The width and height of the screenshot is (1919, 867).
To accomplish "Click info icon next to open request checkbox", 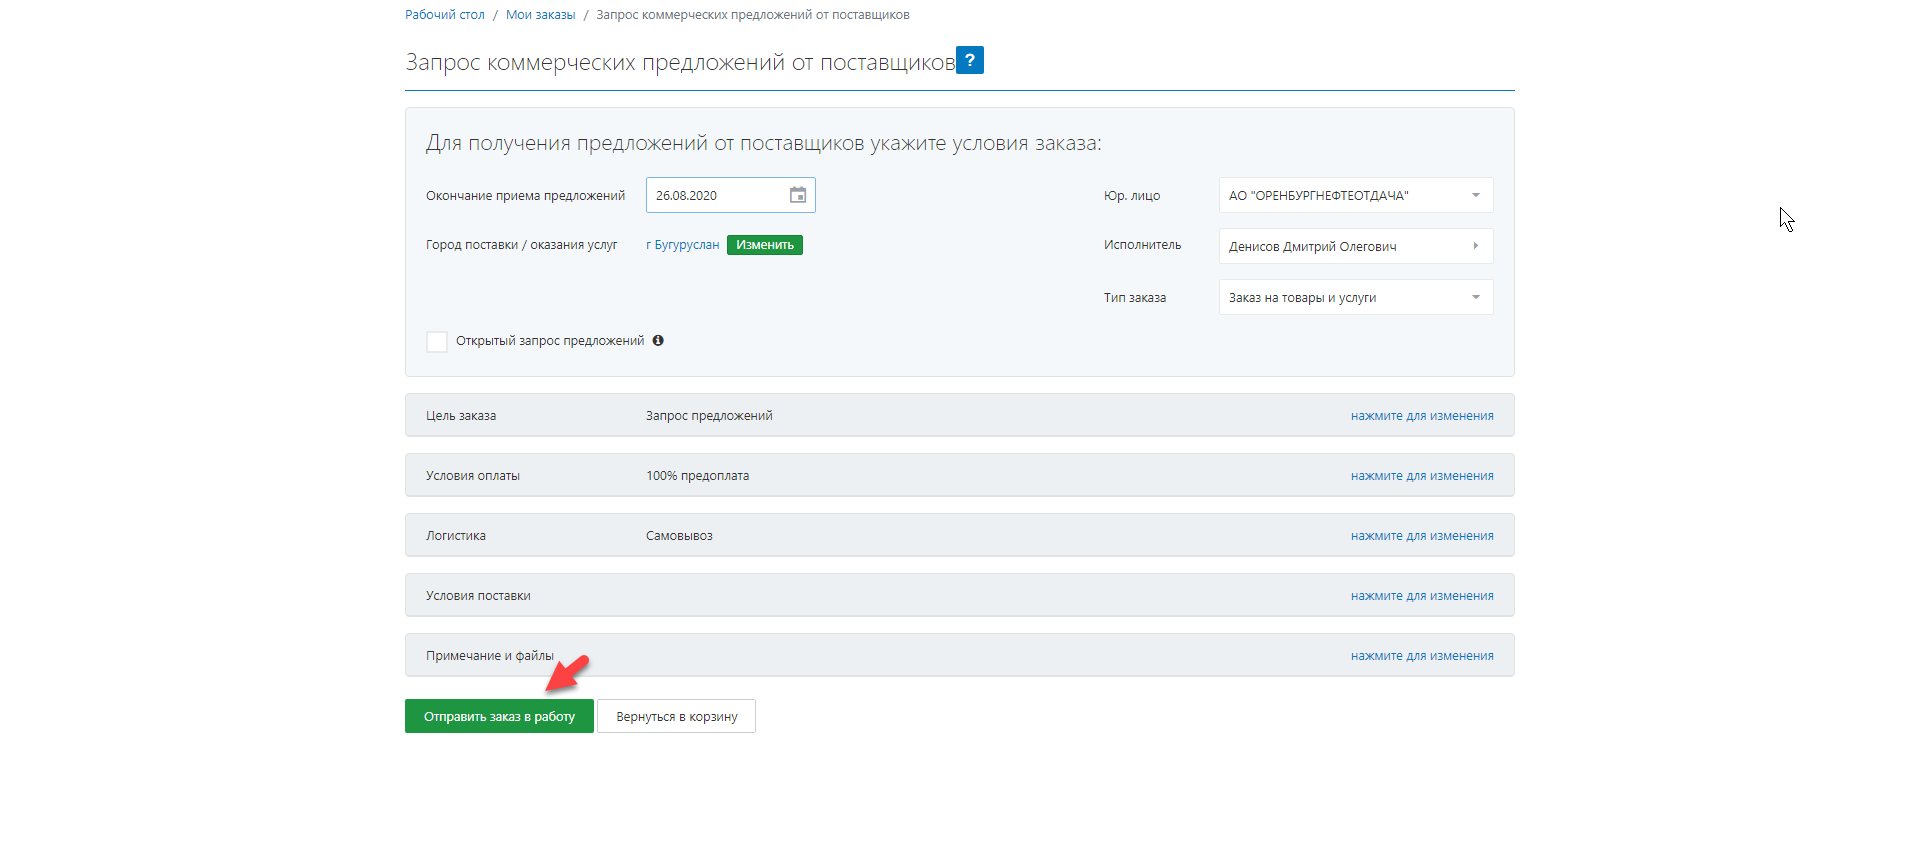I will click(x=658, y=341).
